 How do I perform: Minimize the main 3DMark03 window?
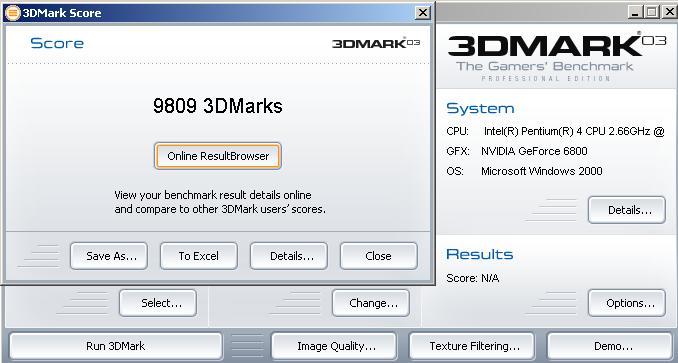(x=635, y=12)
